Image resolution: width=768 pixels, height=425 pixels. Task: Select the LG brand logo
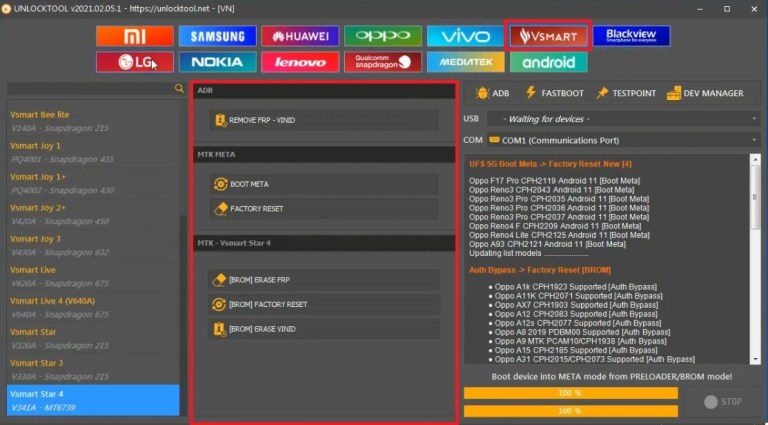click(135, 62)
